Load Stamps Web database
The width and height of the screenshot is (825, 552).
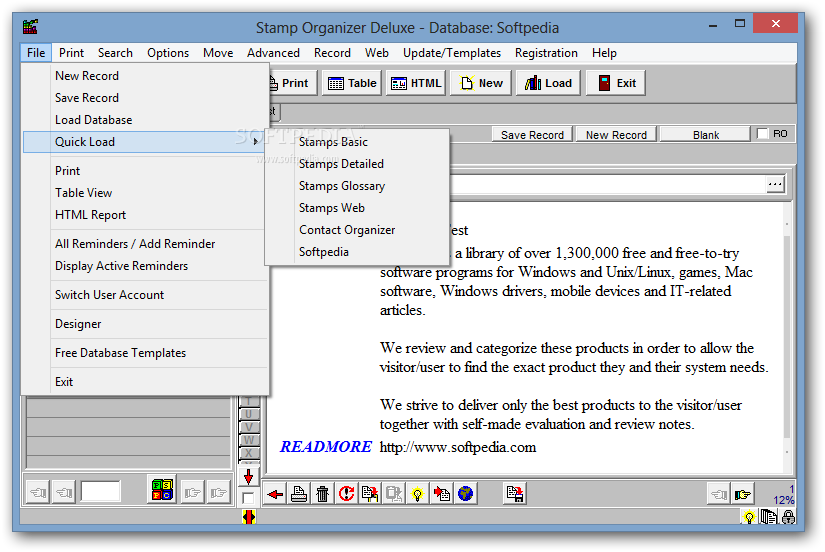pos(358,208)
